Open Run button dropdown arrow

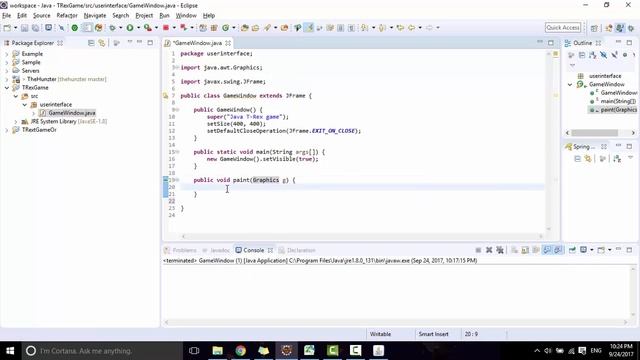click(138, 28)
